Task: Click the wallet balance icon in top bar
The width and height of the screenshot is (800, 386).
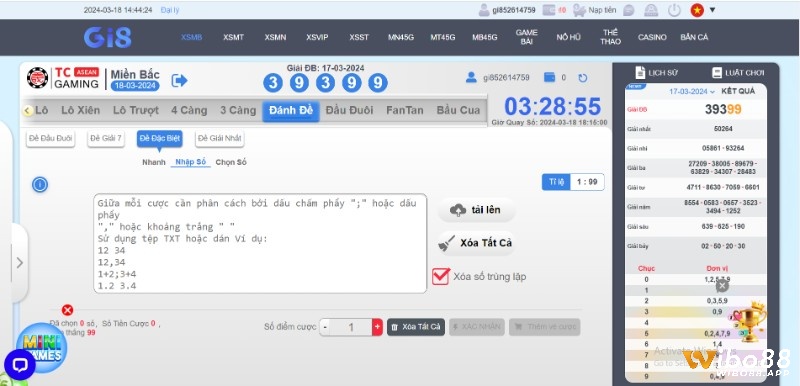Action: coord(549,10)
